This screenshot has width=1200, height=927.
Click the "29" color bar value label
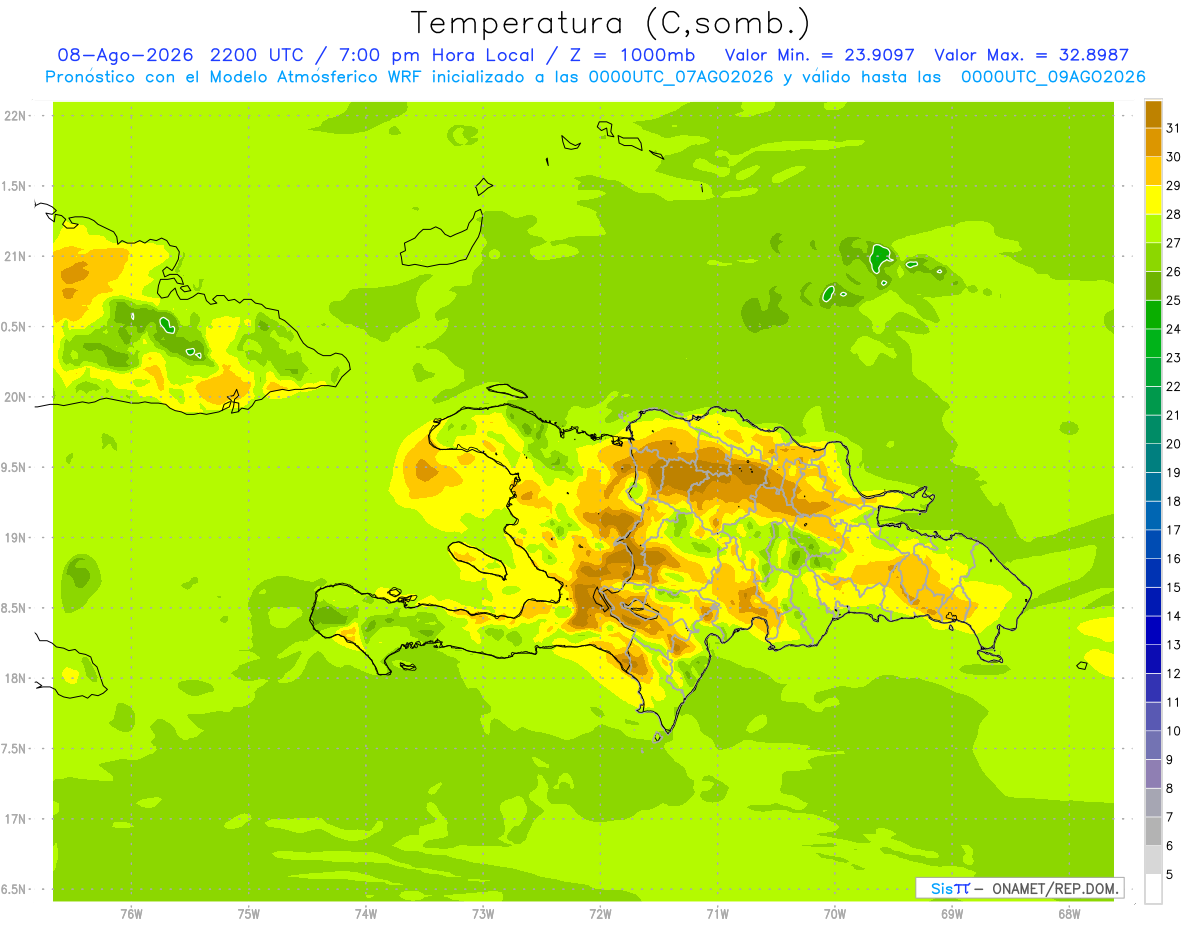tap(1174, 185)
